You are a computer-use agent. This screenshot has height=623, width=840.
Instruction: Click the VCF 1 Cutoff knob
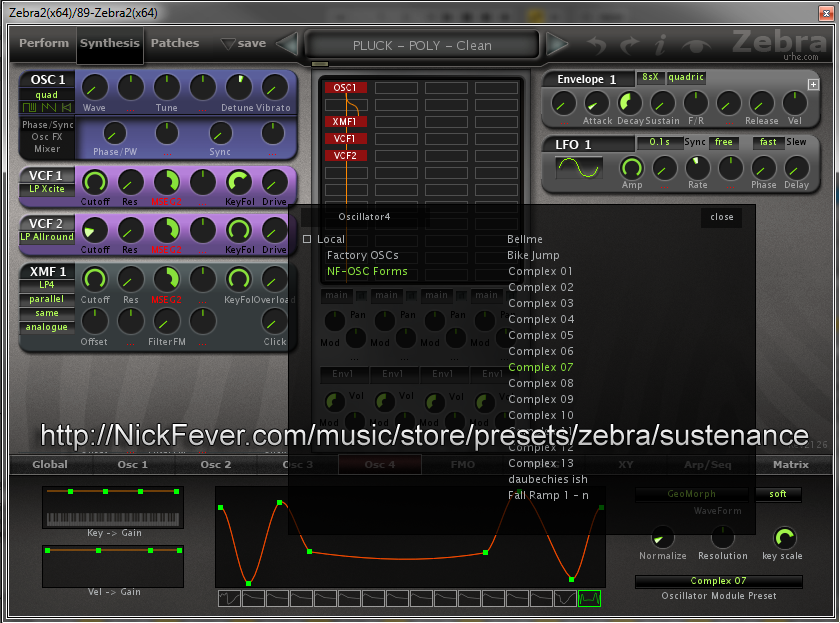click(x=94, y=183)
